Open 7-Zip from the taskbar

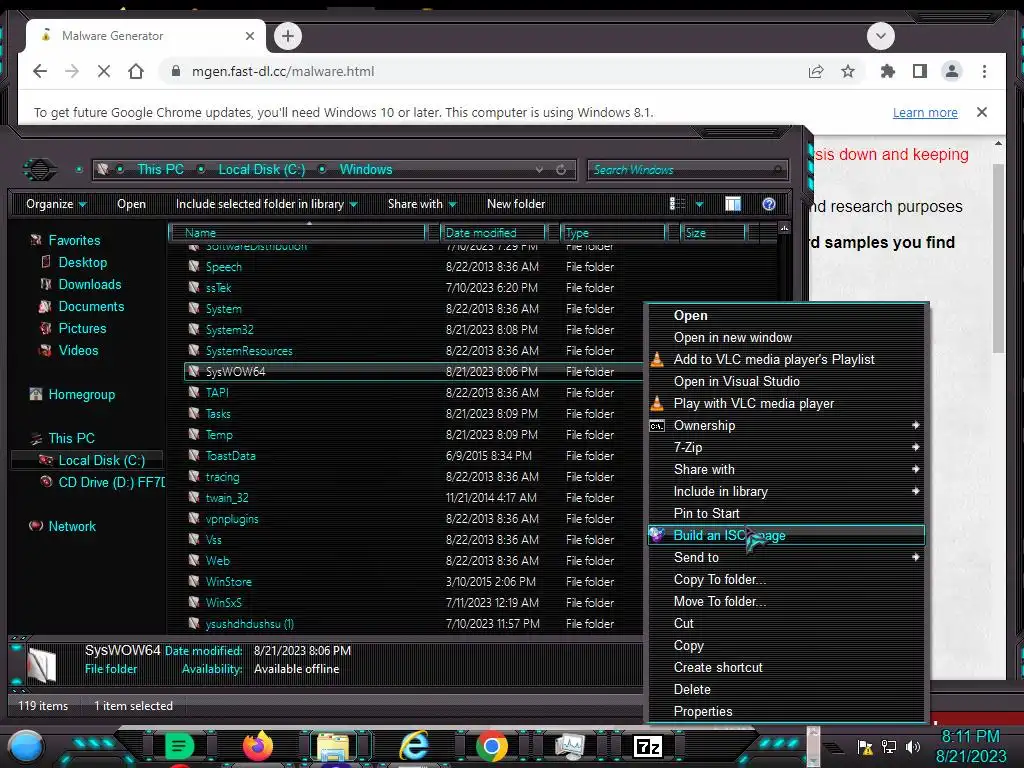pyautogui.click(x=648, y=746)
